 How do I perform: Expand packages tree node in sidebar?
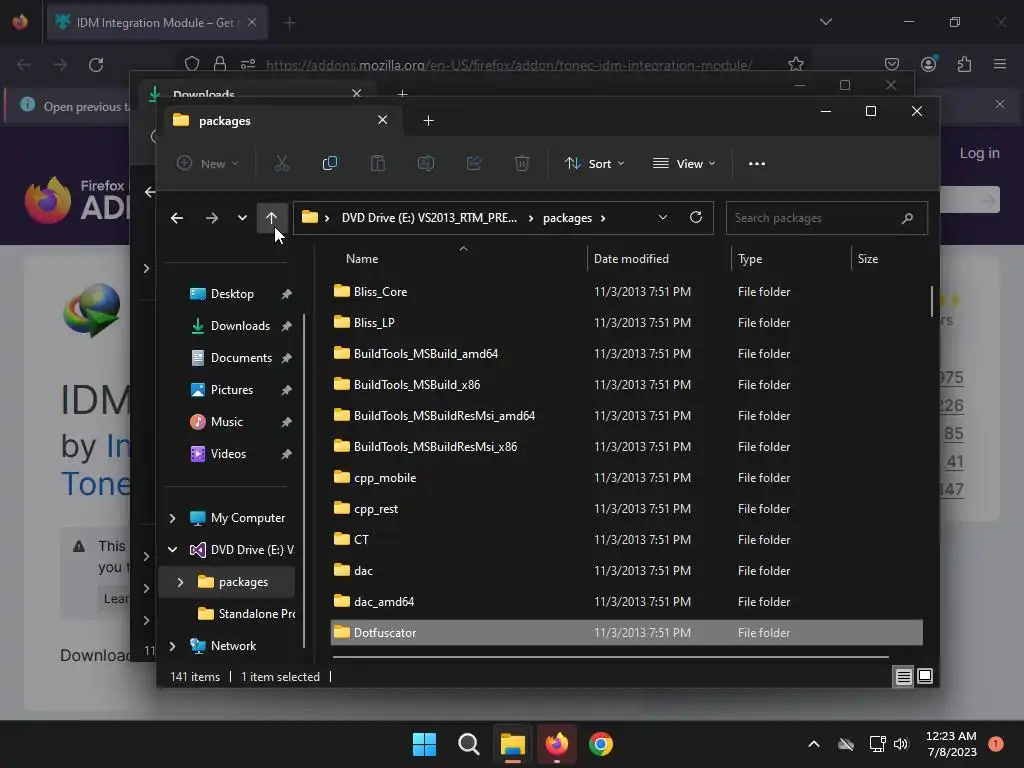180,582
